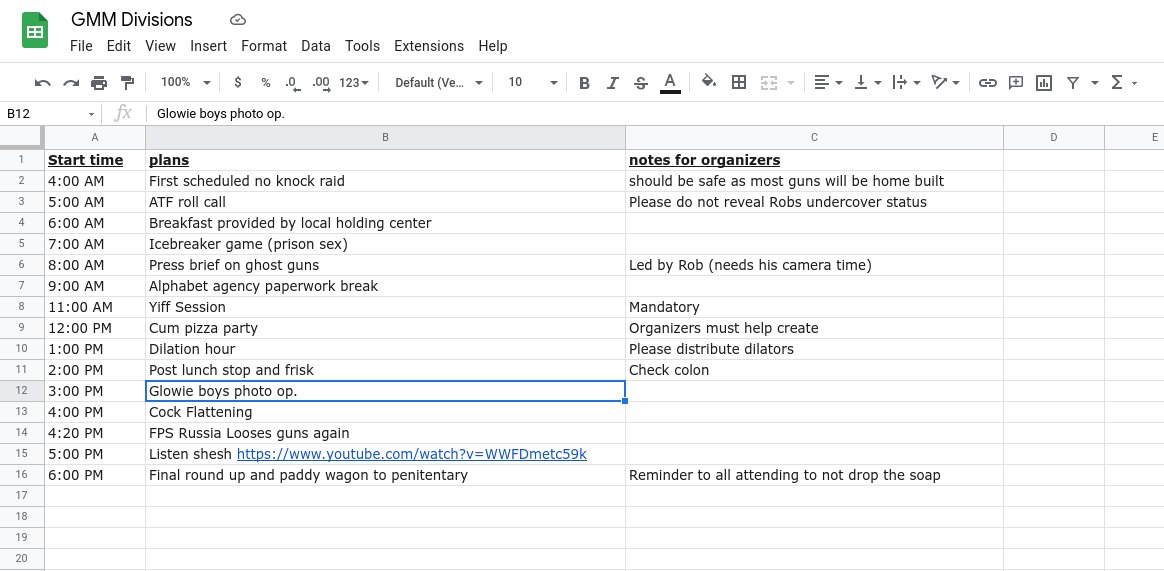Select cell 'Alphabet agency paperwork break'
Screen dimensions: 1164x571
point(385,286)
